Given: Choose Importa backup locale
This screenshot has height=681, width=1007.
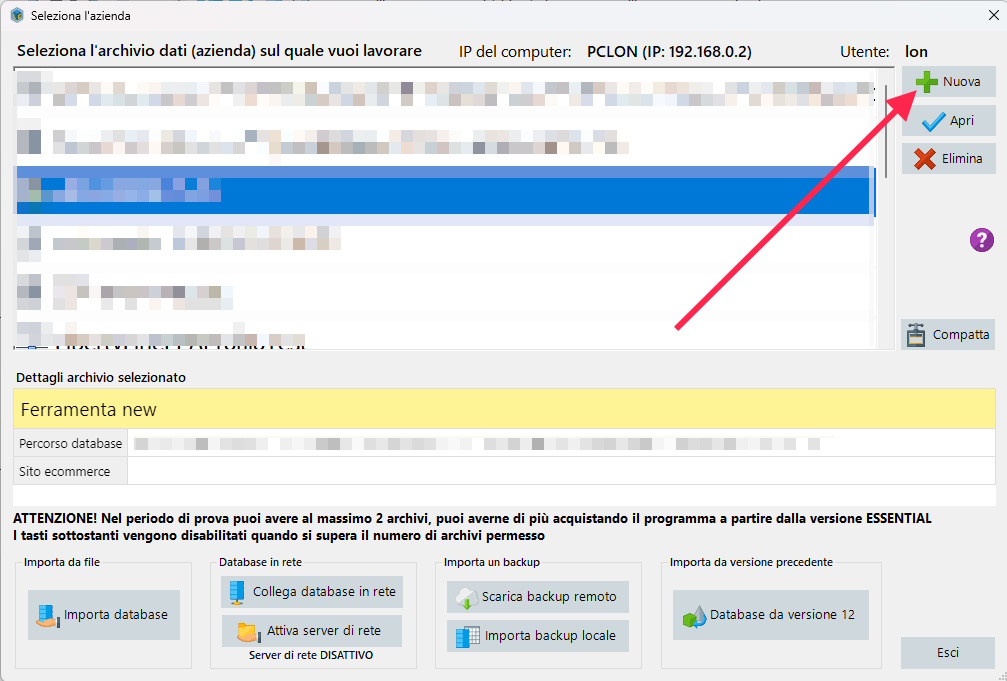Looking at the screenshot, I should pos(537,635).
